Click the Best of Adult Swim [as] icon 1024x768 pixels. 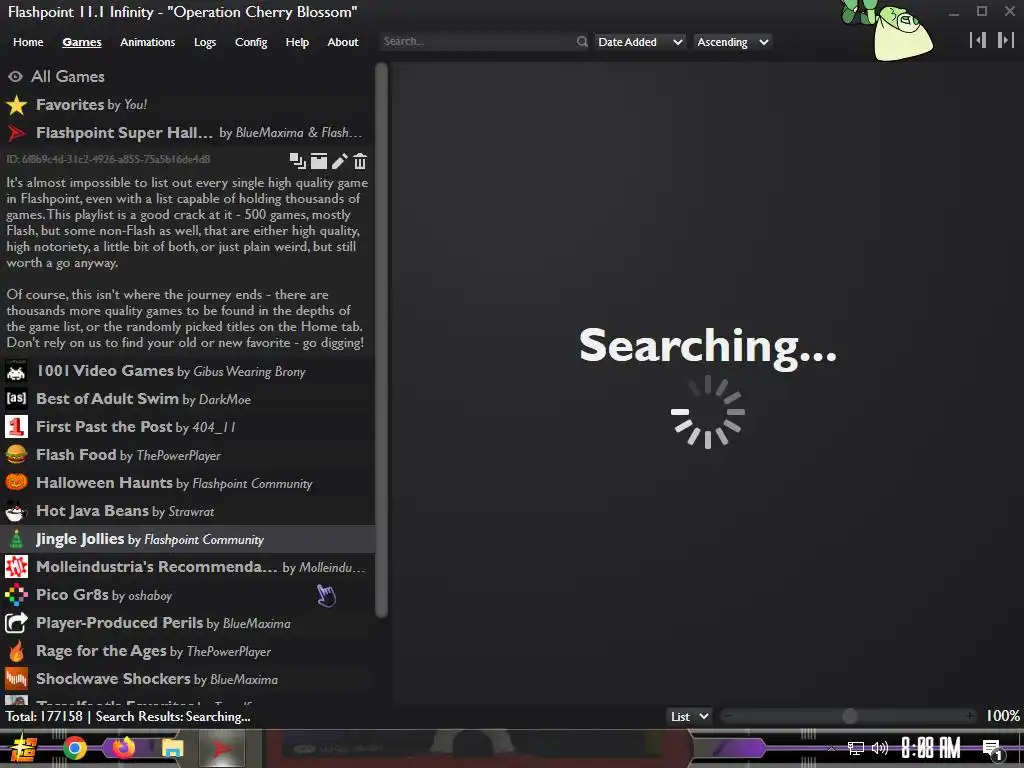(16, 398)
